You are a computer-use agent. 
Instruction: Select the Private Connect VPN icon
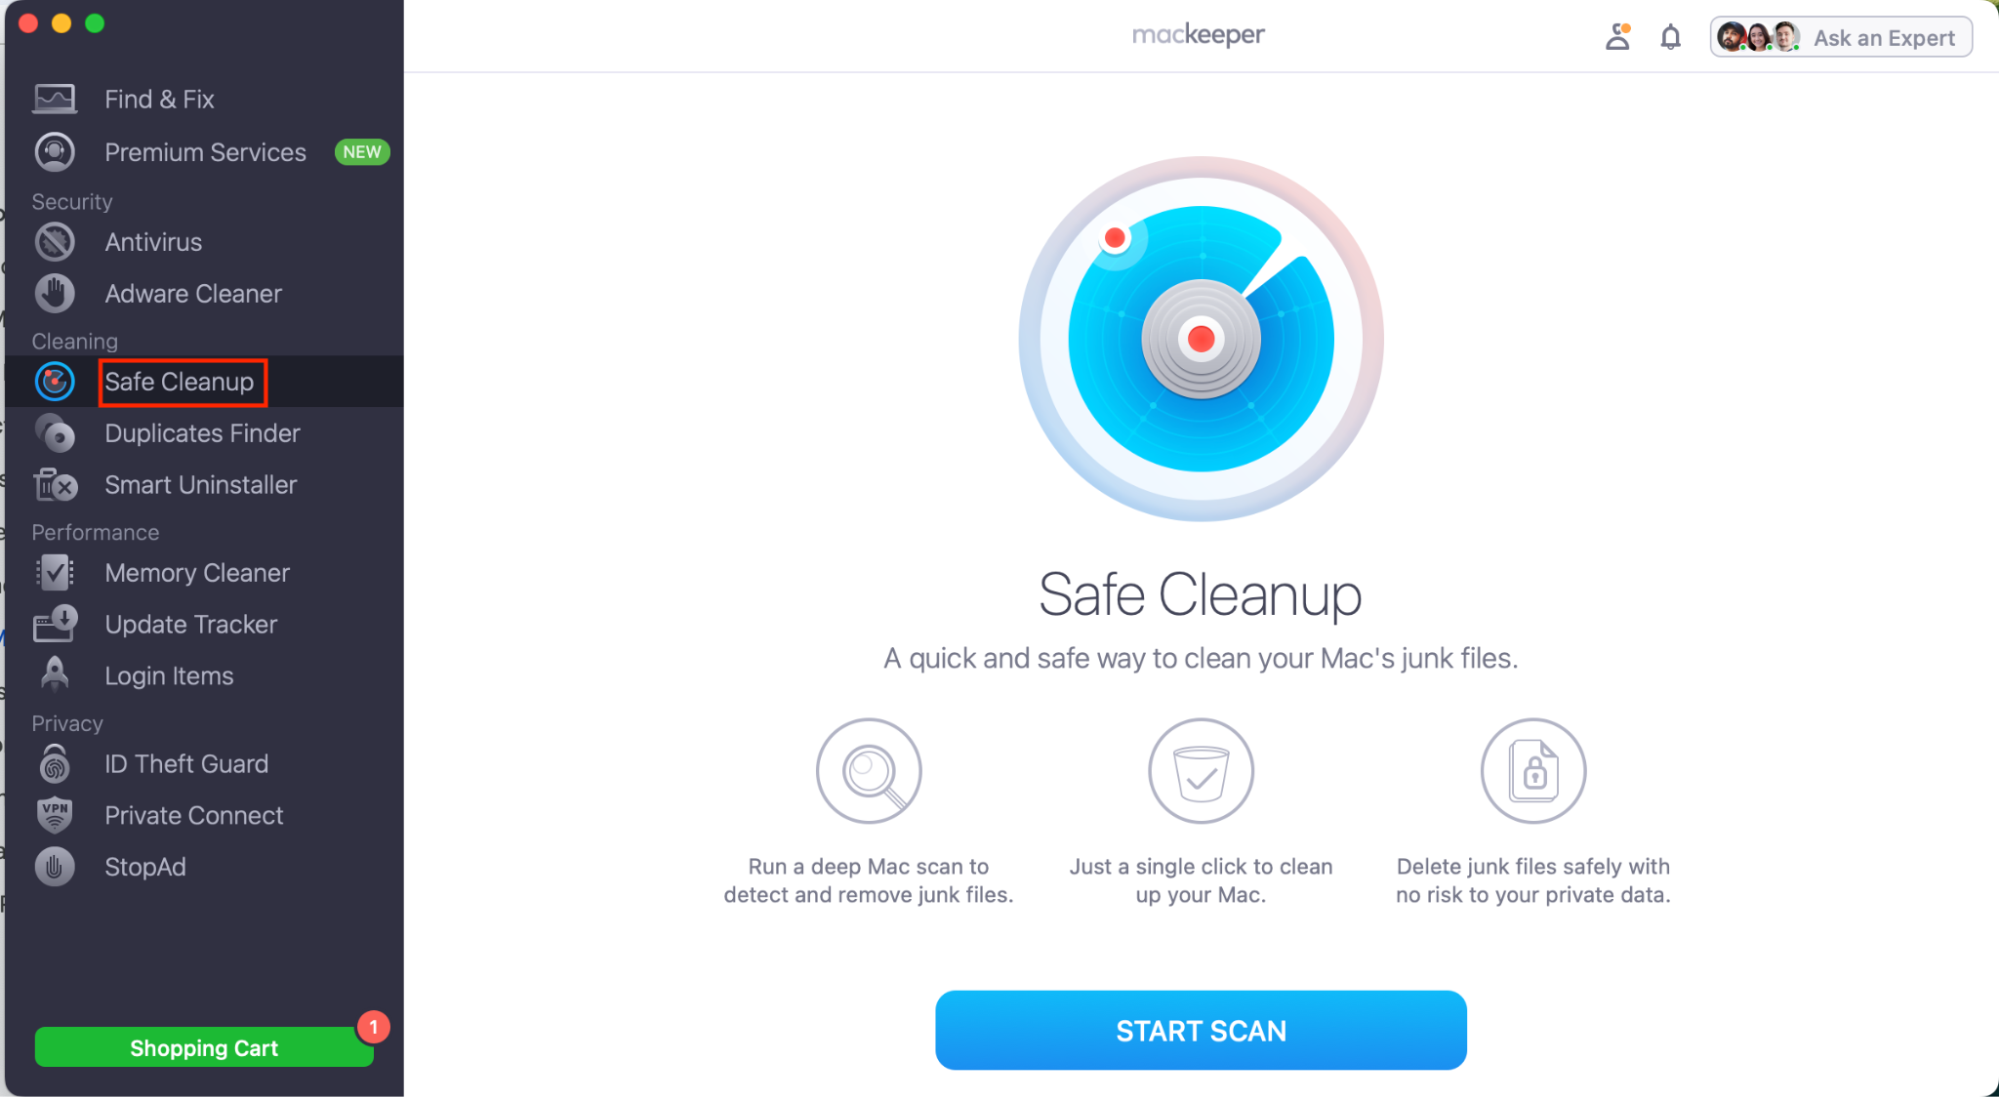(55, 814)
